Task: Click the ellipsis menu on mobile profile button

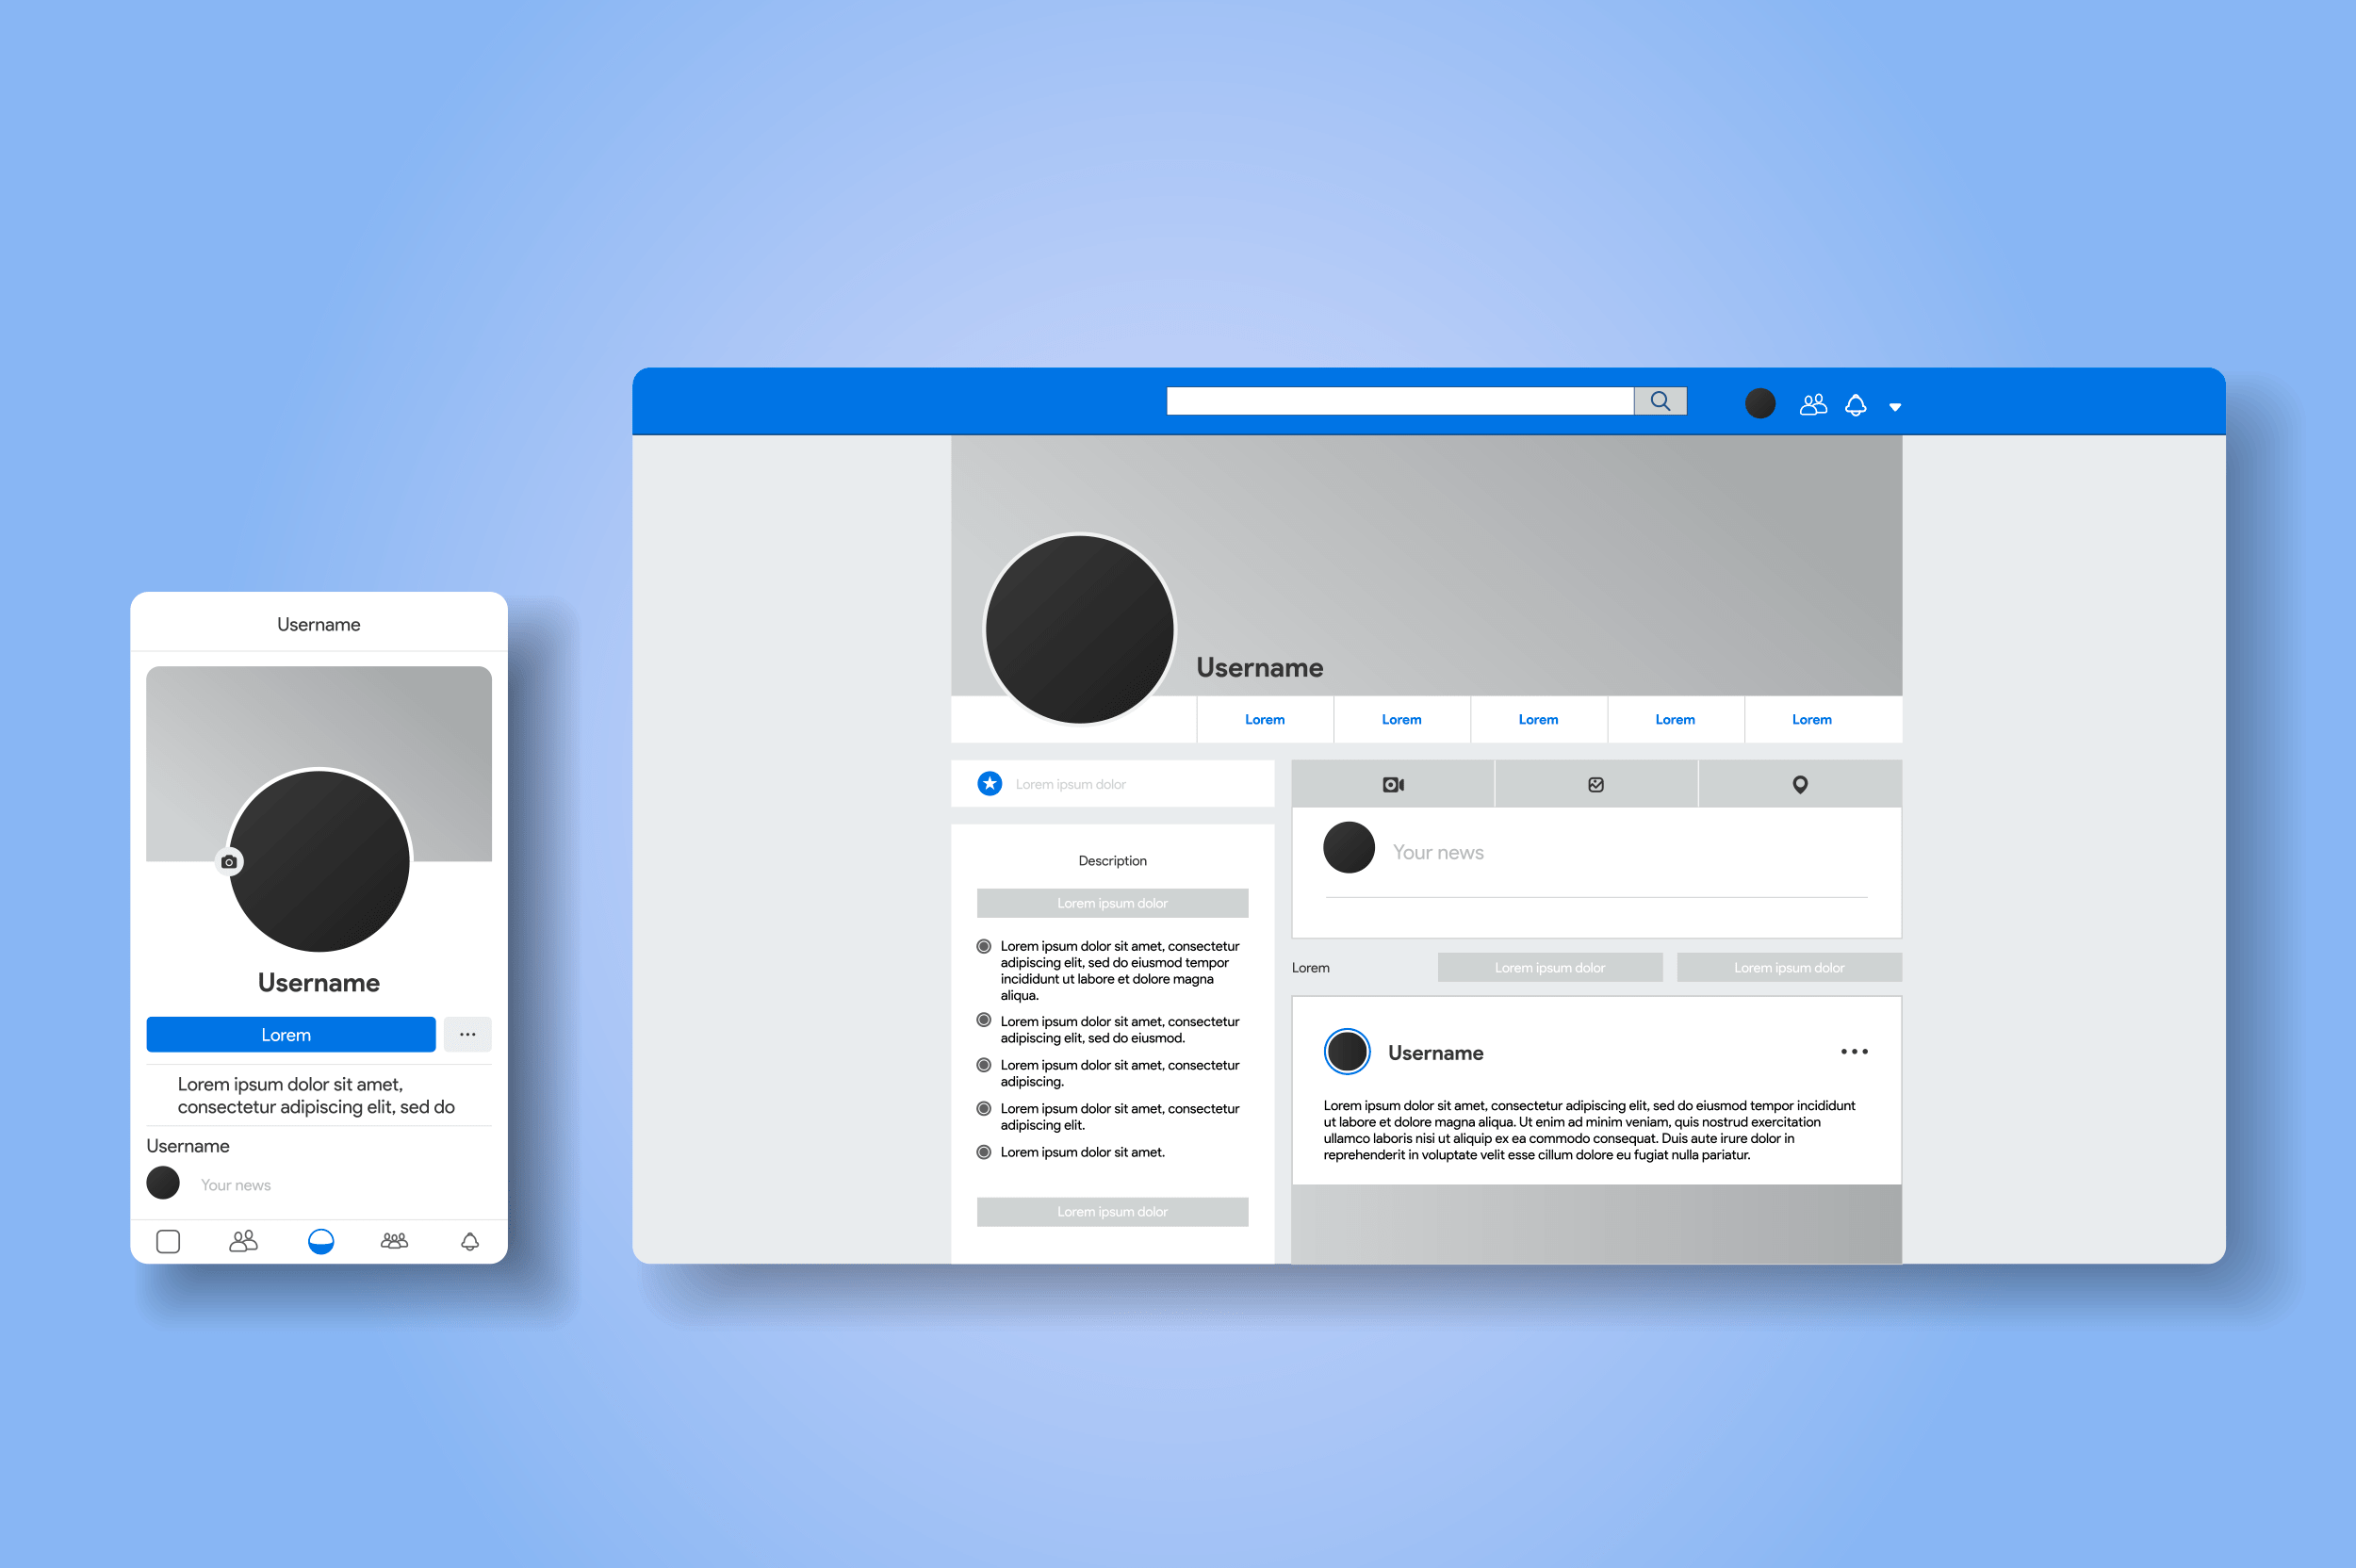Action: coord(472,1033)
